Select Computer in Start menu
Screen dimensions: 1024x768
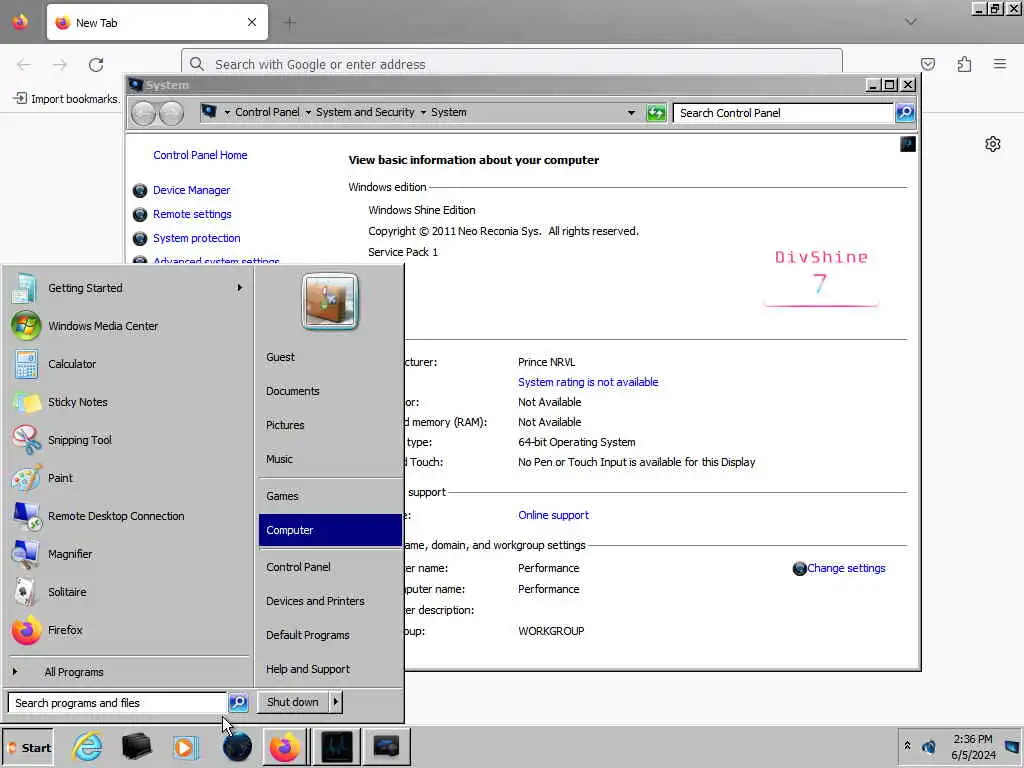coord(330,530)
